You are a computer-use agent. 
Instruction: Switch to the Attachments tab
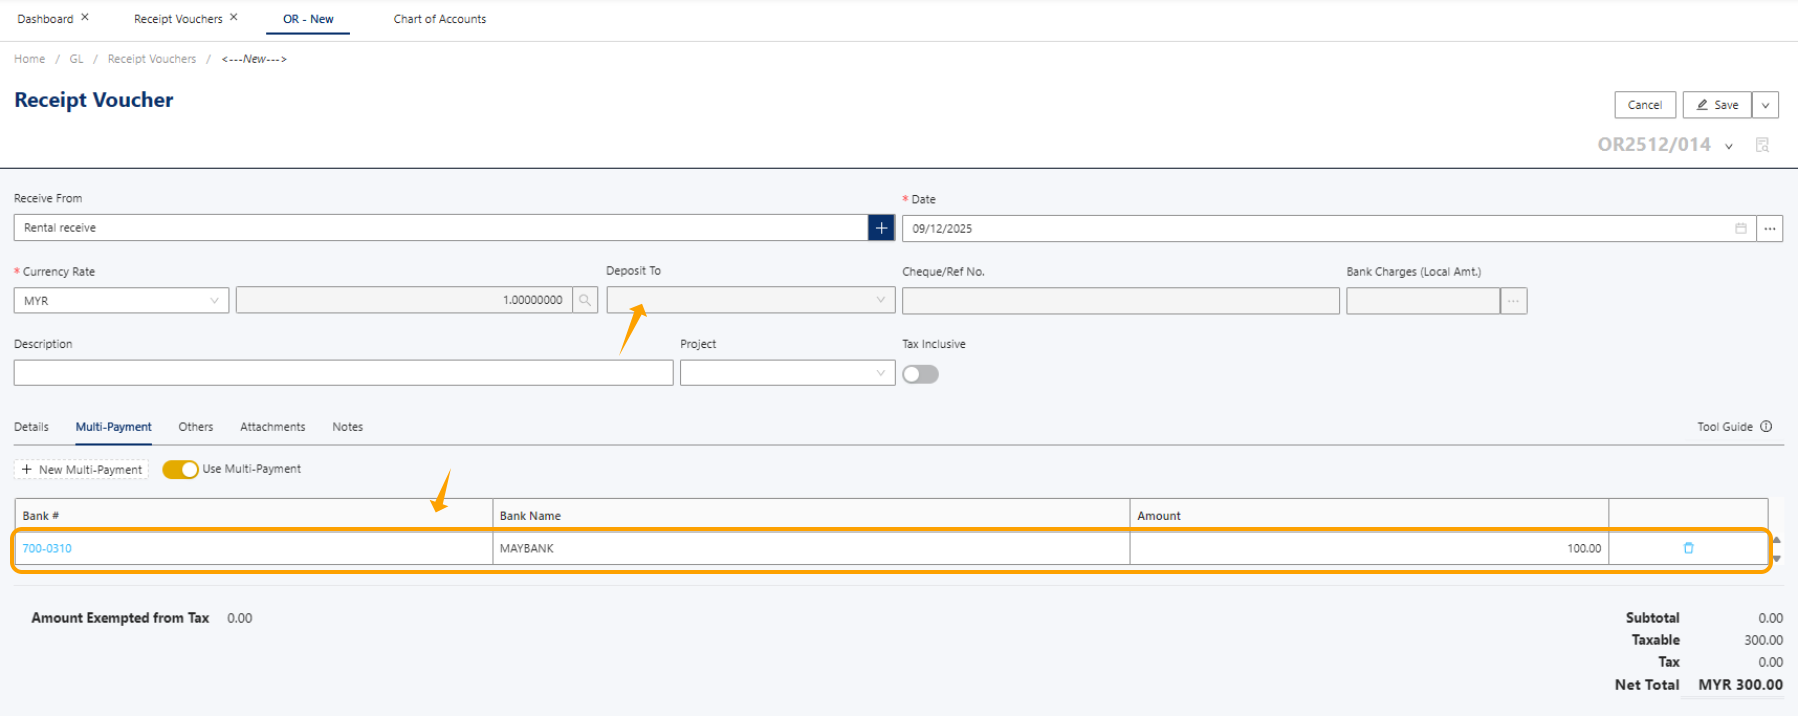pyautogui.click(x=272, y=427)
